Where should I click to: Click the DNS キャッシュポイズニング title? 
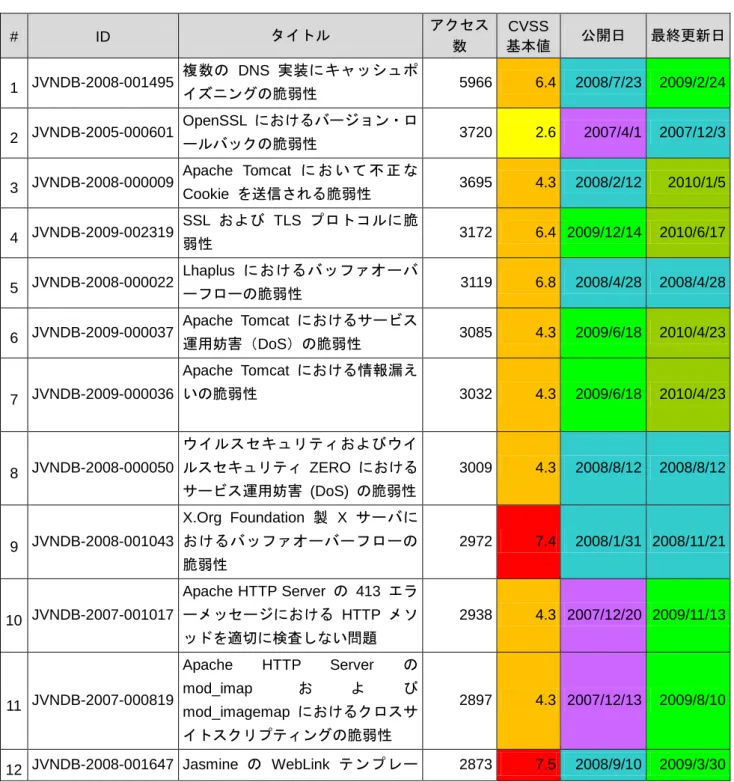tap(300, 82)
